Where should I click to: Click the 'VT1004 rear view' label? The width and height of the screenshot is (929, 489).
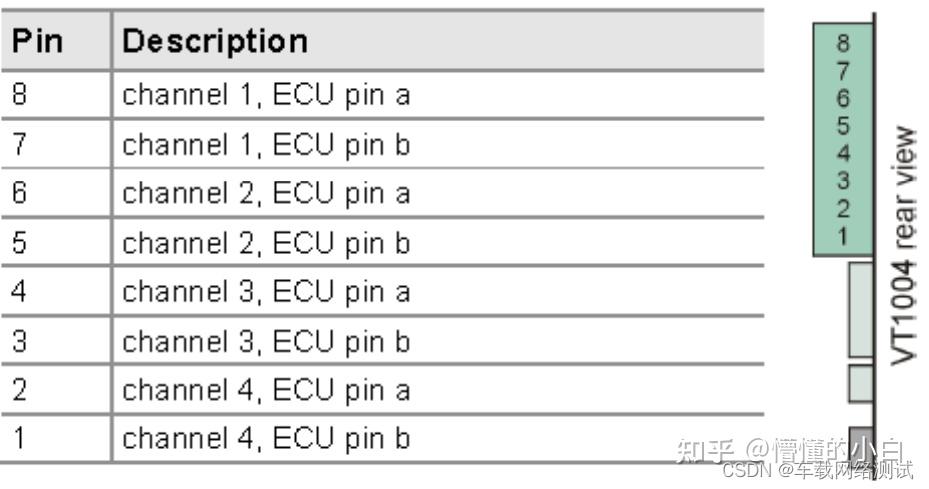click(x=904, y=245)
